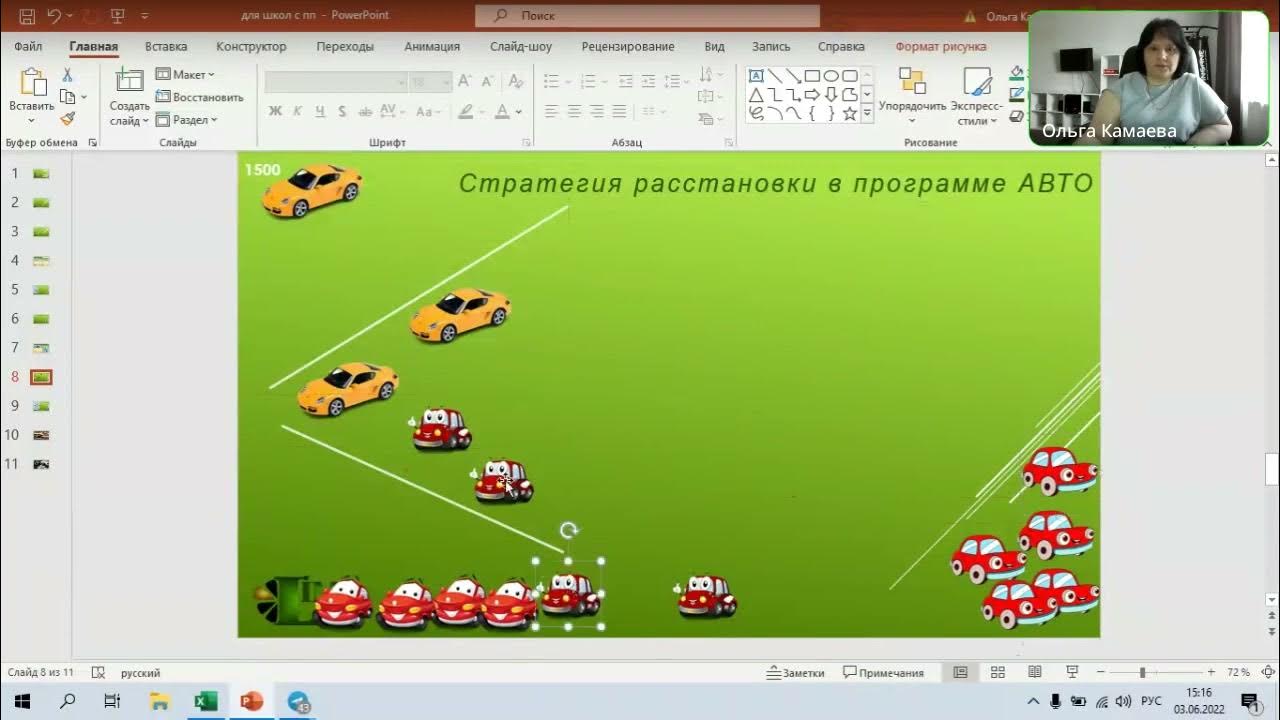Select the triangle shape
The width and height of the screenshot is (1280, 720).
click(x=757, y=95)
